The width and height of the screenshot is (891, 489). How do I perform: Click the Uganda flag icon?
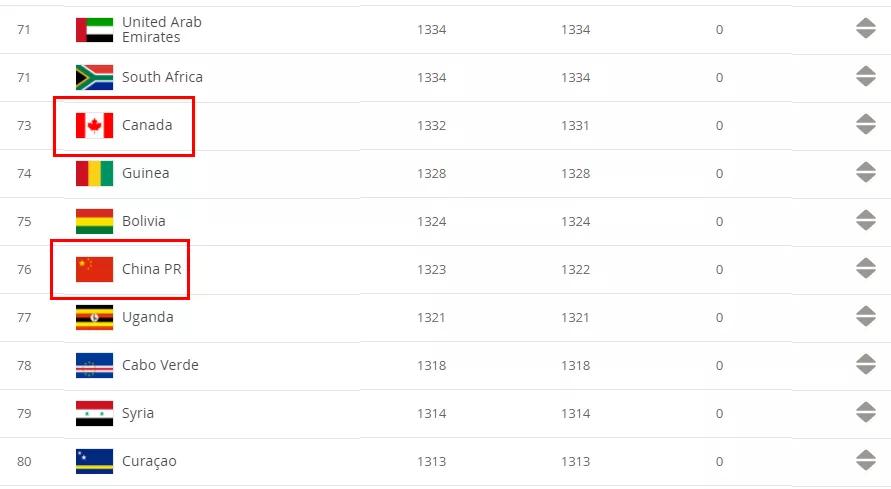coord(94,317)
